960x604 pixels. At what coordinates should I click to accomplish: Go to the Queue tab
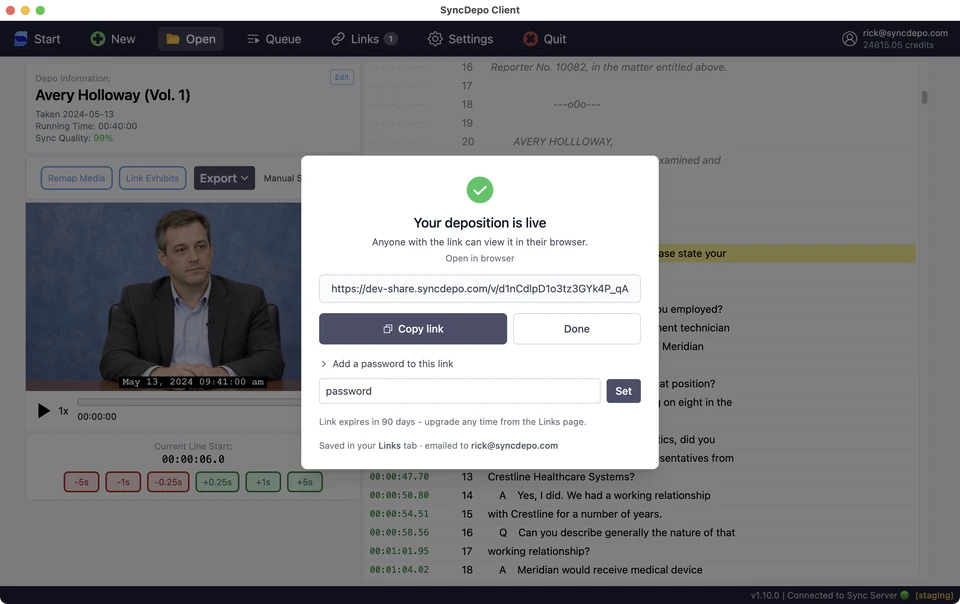[x=274, y=39]
